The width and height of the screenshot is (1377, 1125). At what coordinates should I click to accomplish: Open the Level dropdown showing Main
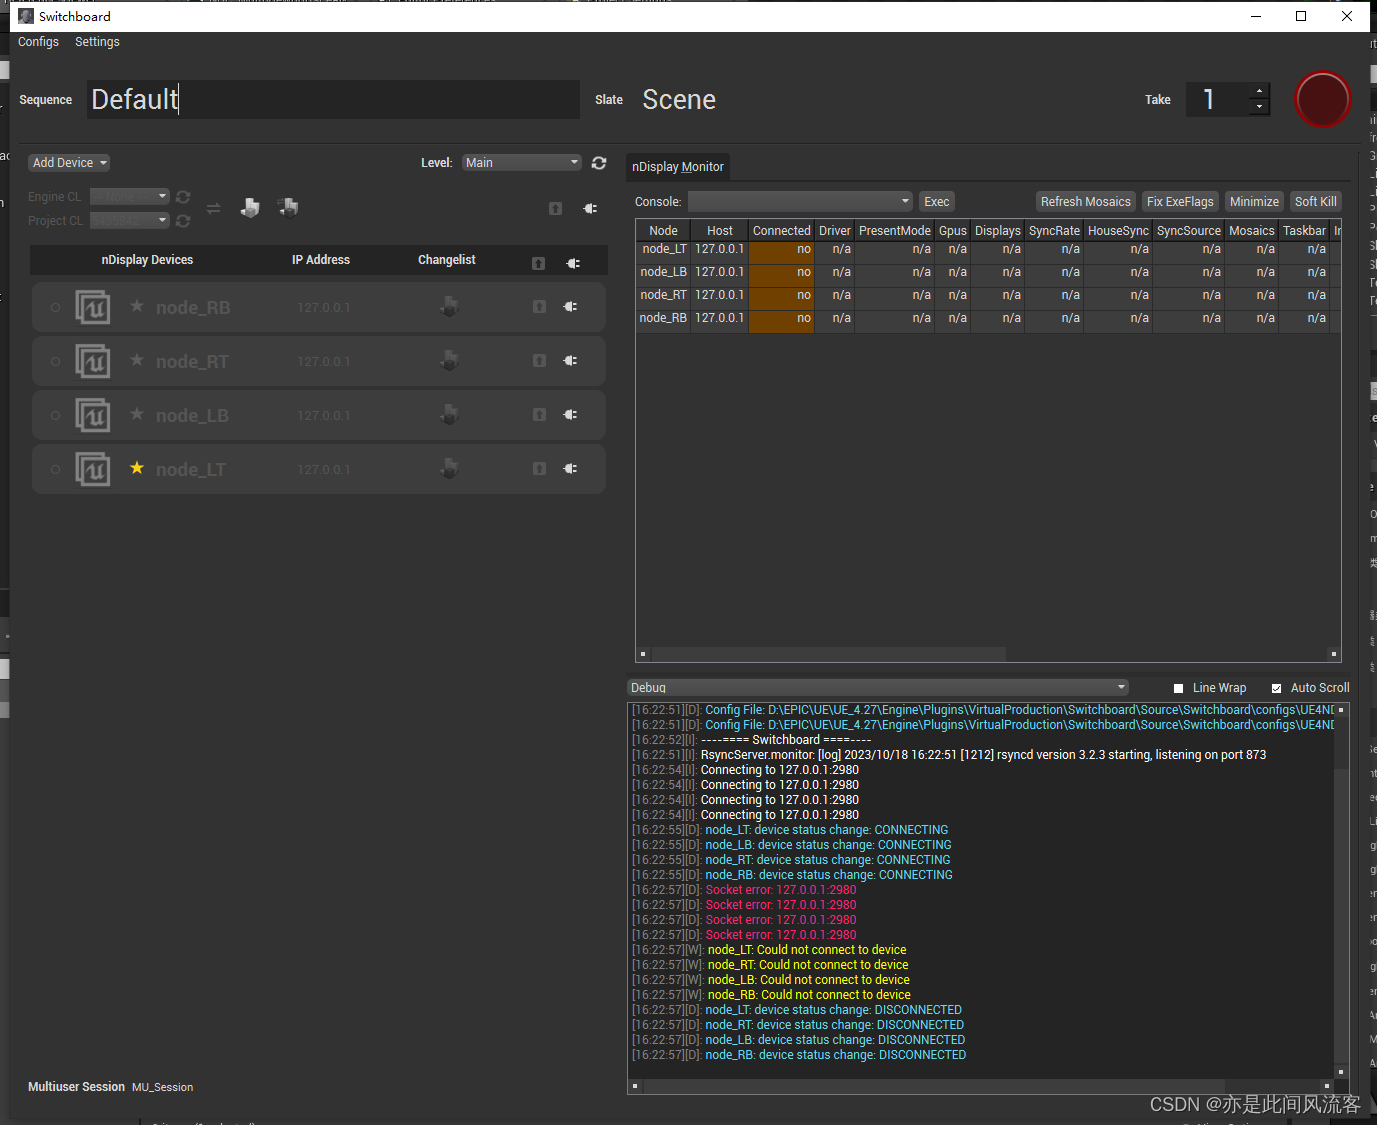[521, 162]
